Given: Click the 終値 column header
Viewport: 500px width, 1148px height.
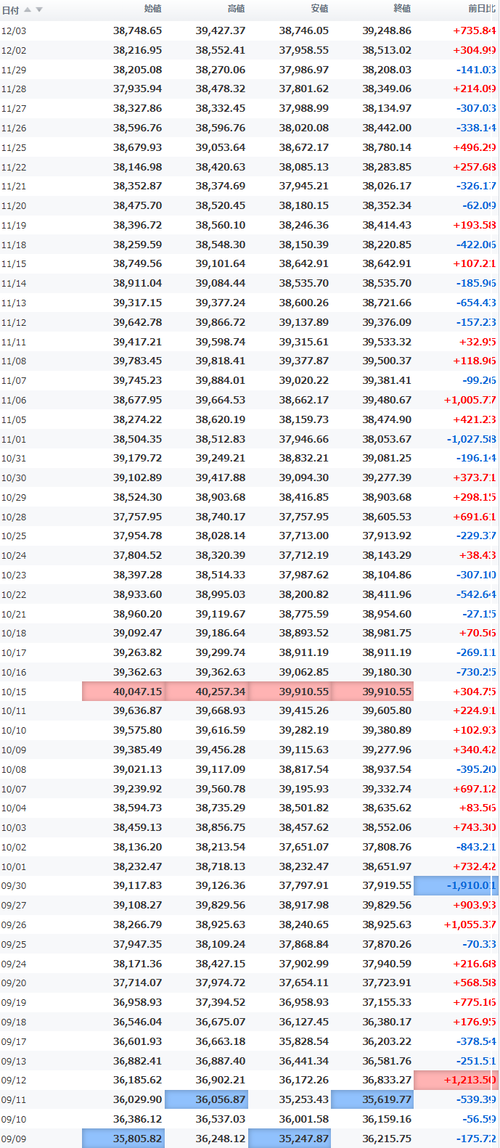Looking at the screenshot, I should tap(402, 10).
